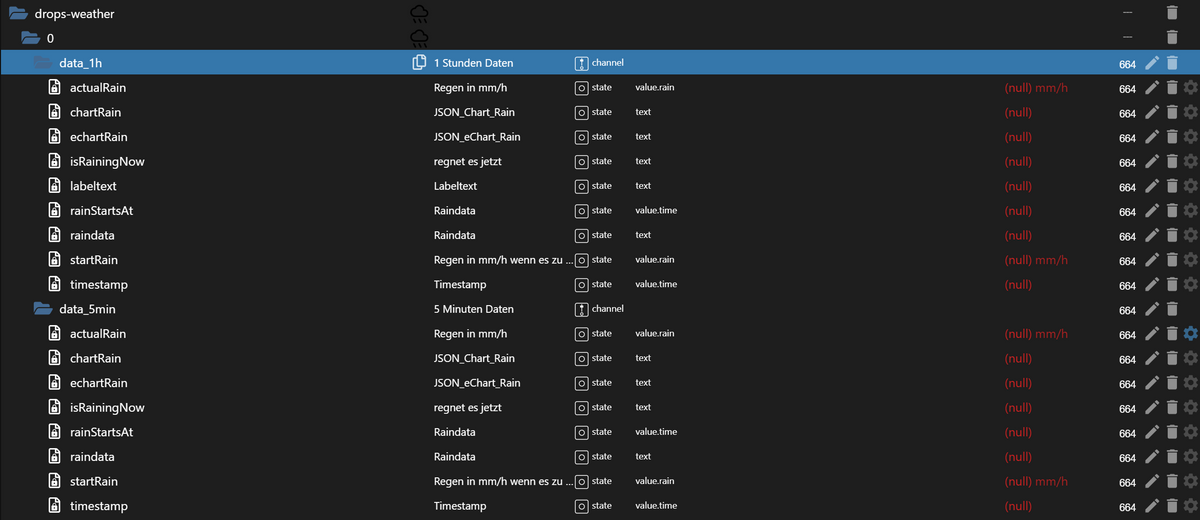Select the rainStartsAt state under data_1h
The width and height of the screenshot is (1200, 520).
(101, 211)
